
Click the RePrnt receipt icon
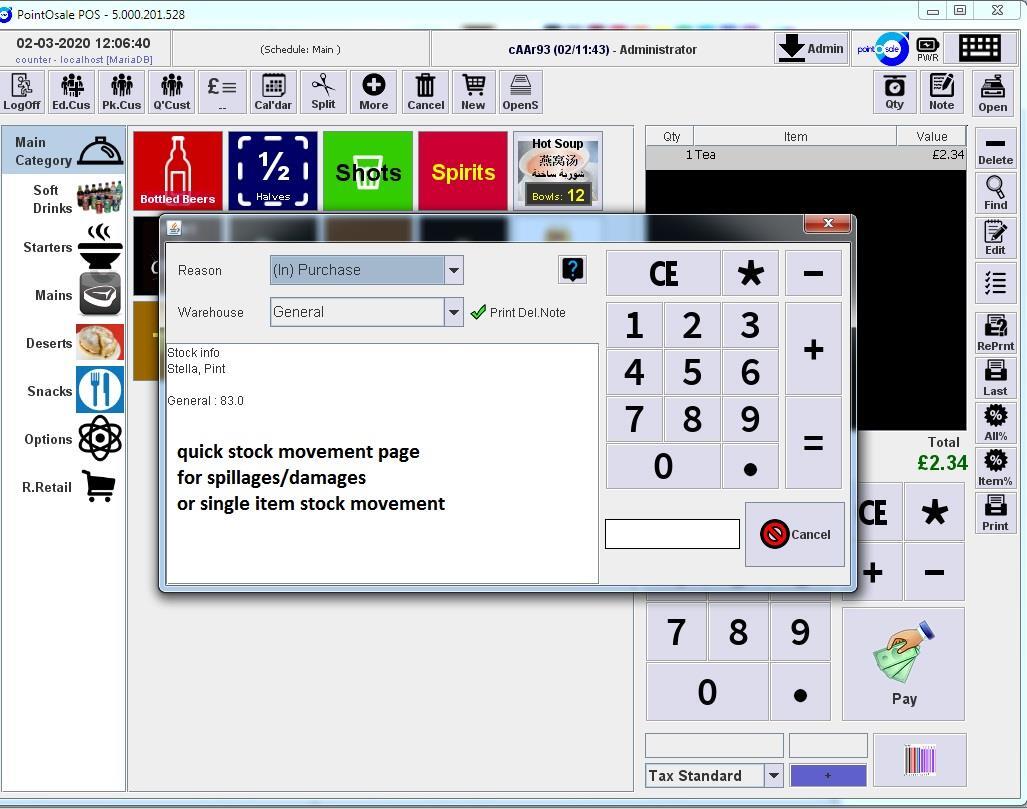click(x=995, y=333)
